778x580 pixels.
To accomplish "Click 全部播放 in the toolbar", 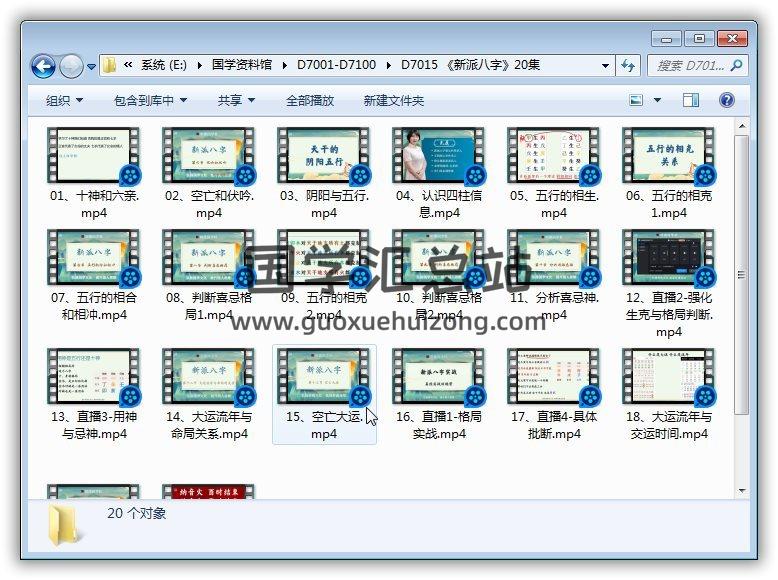I will point(310,101).
